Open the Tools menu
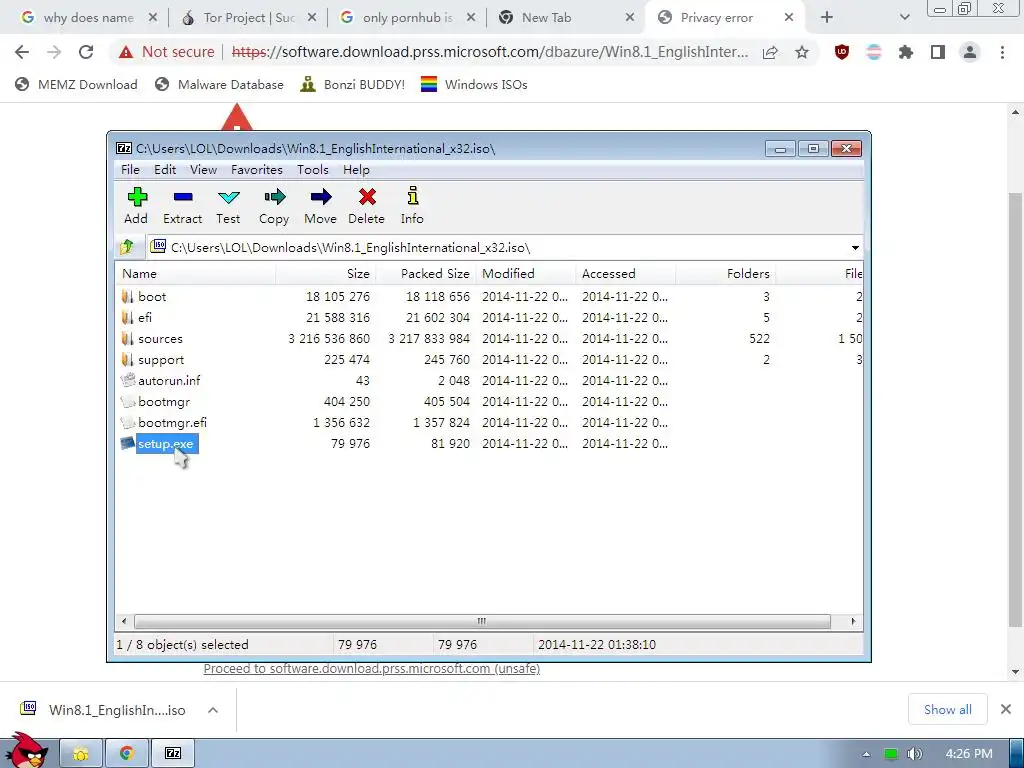The width and height of the screenshot is (1024, 768). [x=313, y=170]
